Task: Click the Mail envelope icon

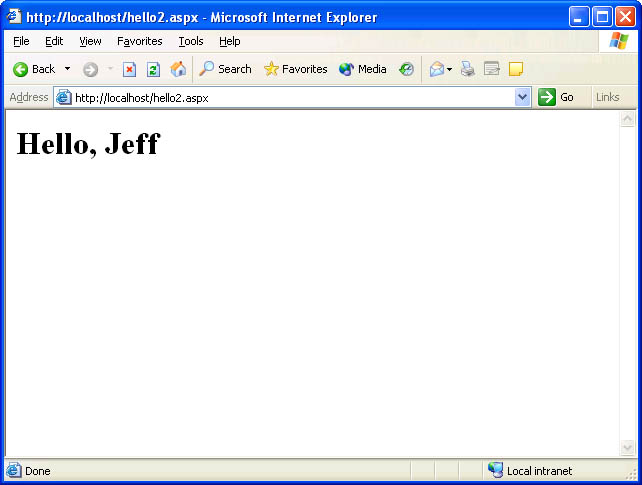Action: (436, 69)
